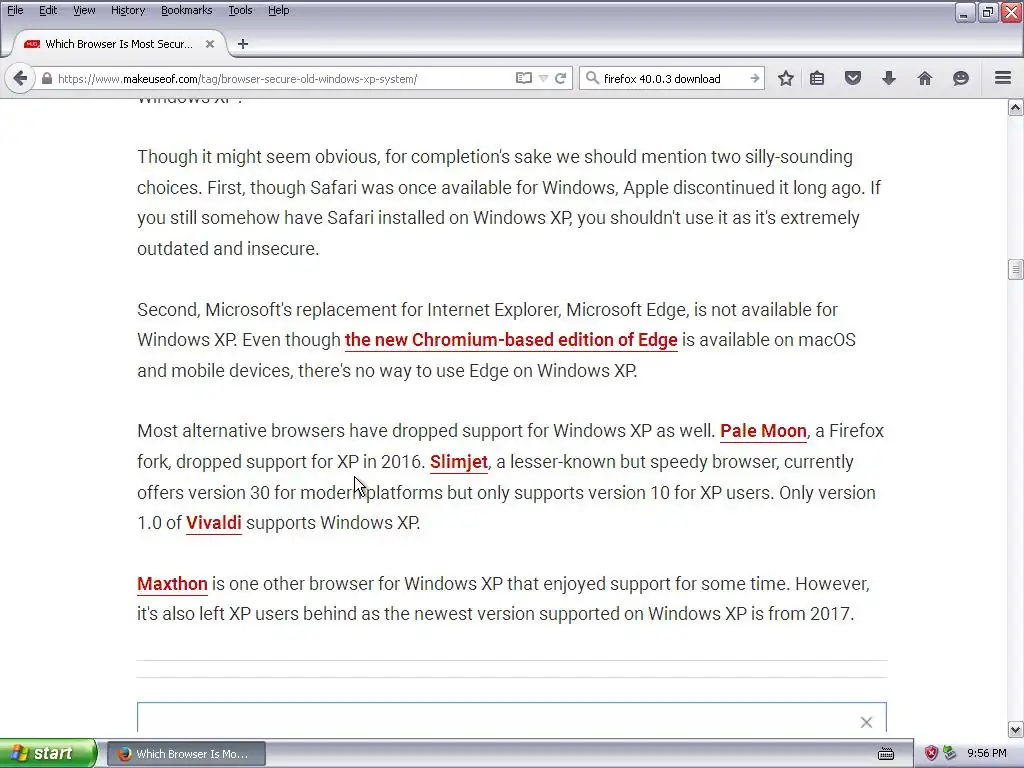This screenshot has width=1024, height=768.
Task: Close the 'Which Browser Is Most Secur...' tab
Action: click(210, 44)
